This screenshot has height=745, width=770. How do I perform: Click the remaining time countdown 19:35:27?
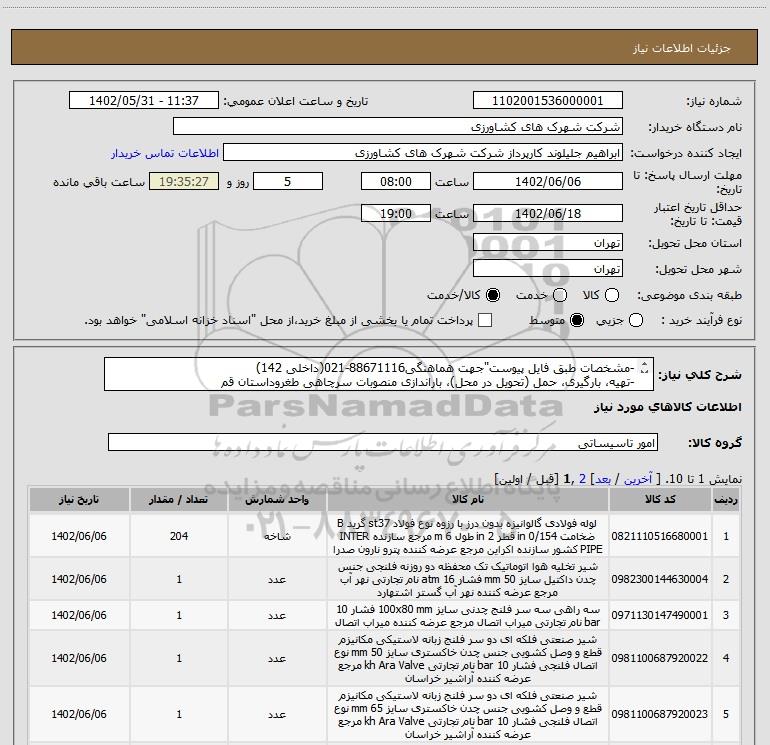(184, 181)
